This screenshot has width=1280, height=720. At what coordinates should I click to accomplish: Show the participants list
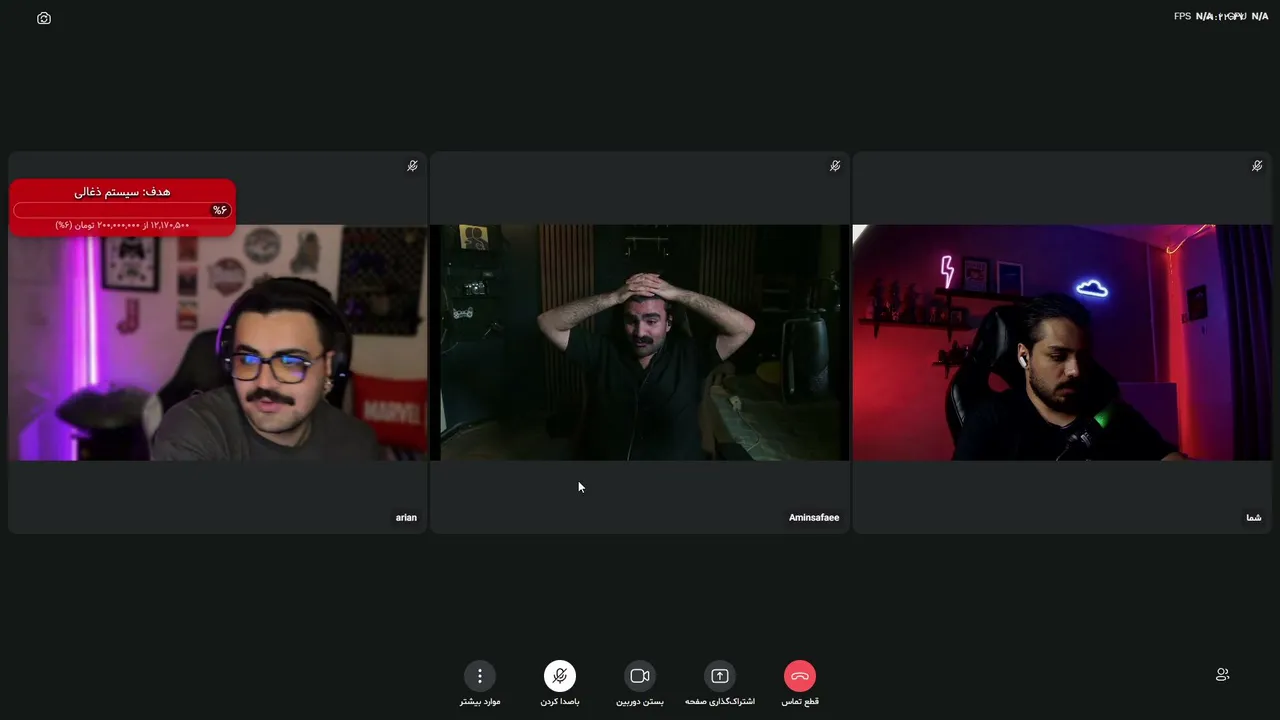coord(1222,675)
